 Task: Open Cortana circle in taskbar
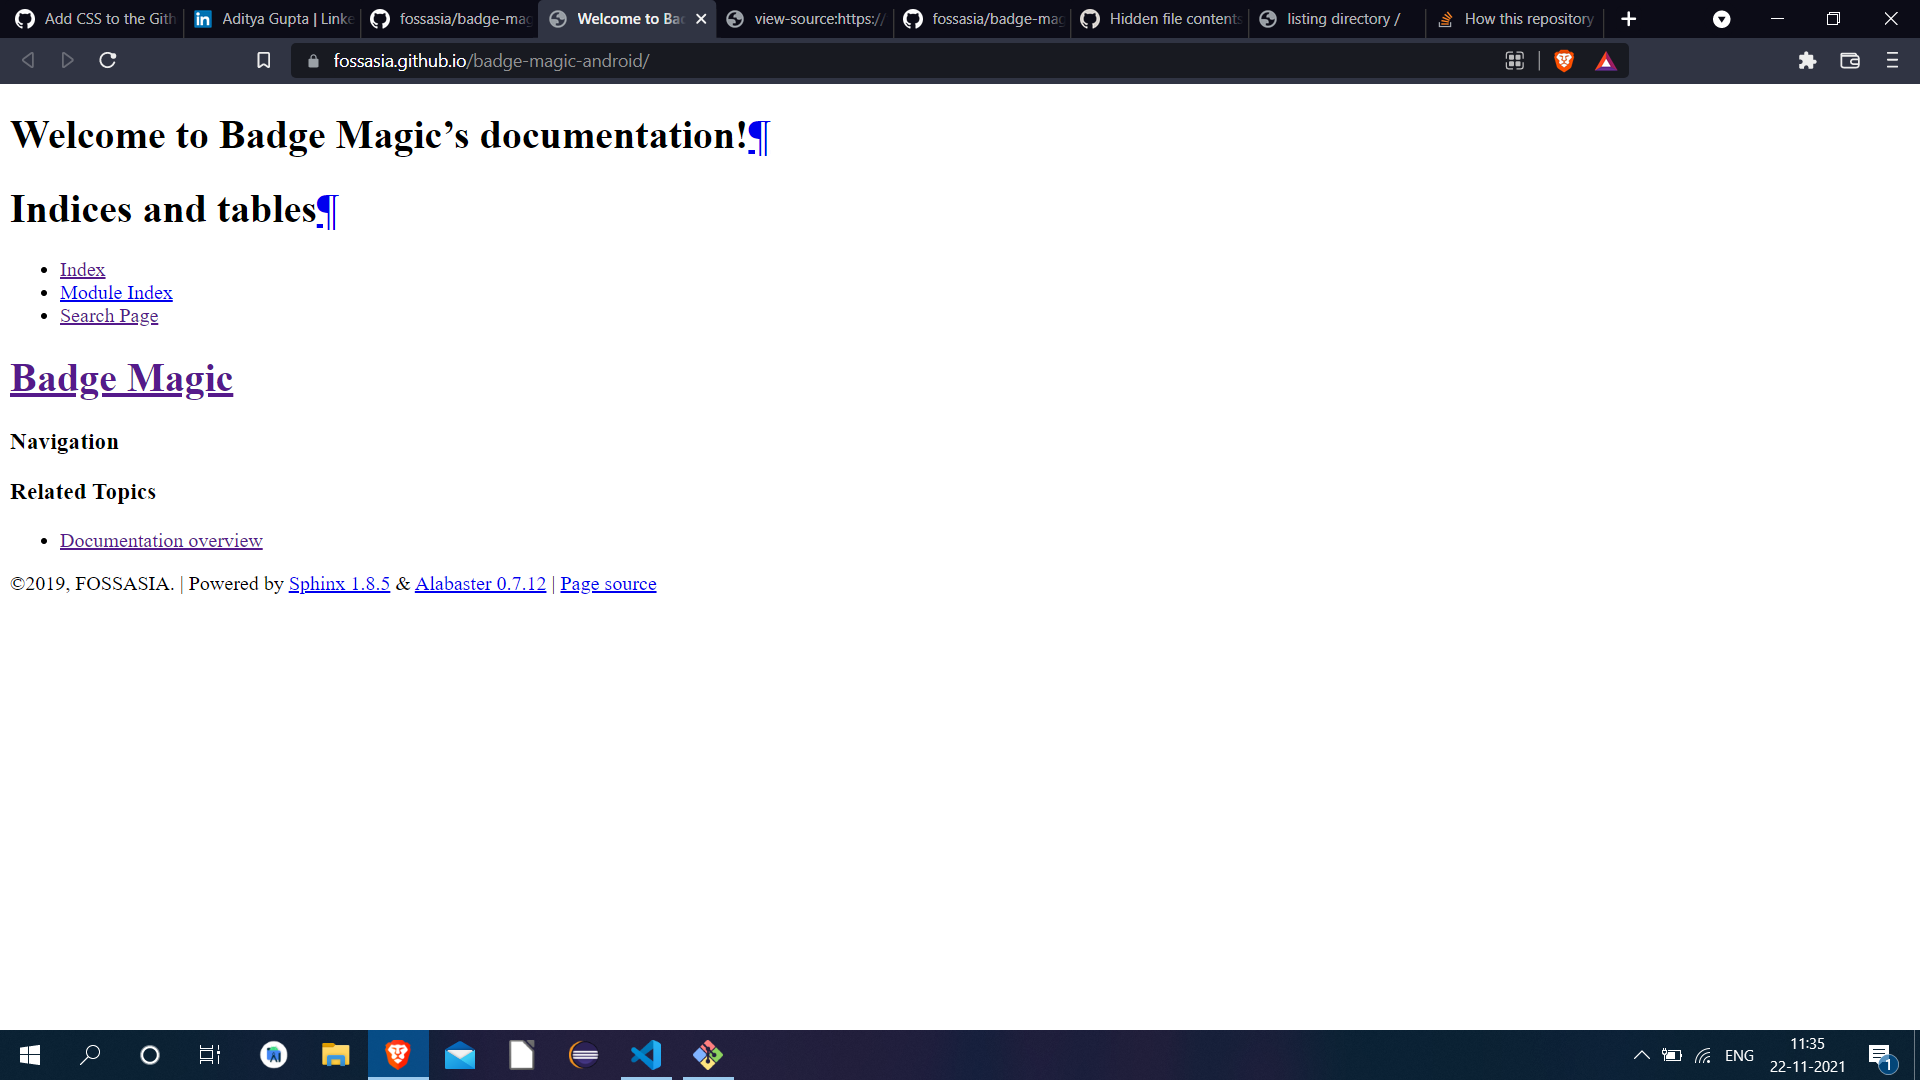150,1055
